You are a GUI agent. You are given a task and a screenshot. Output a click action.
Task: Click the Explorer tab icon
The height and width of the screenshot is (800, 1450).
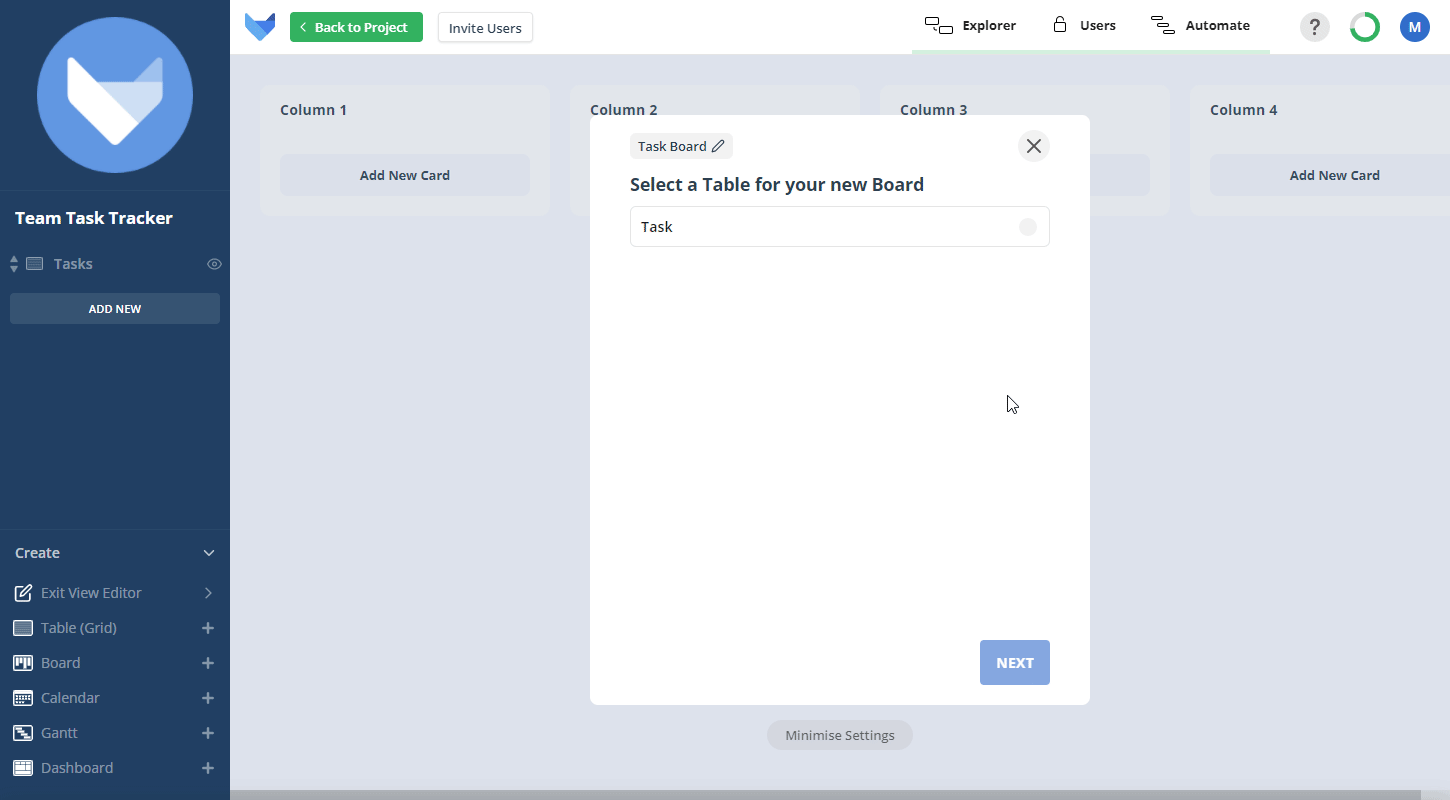(939, 25)
